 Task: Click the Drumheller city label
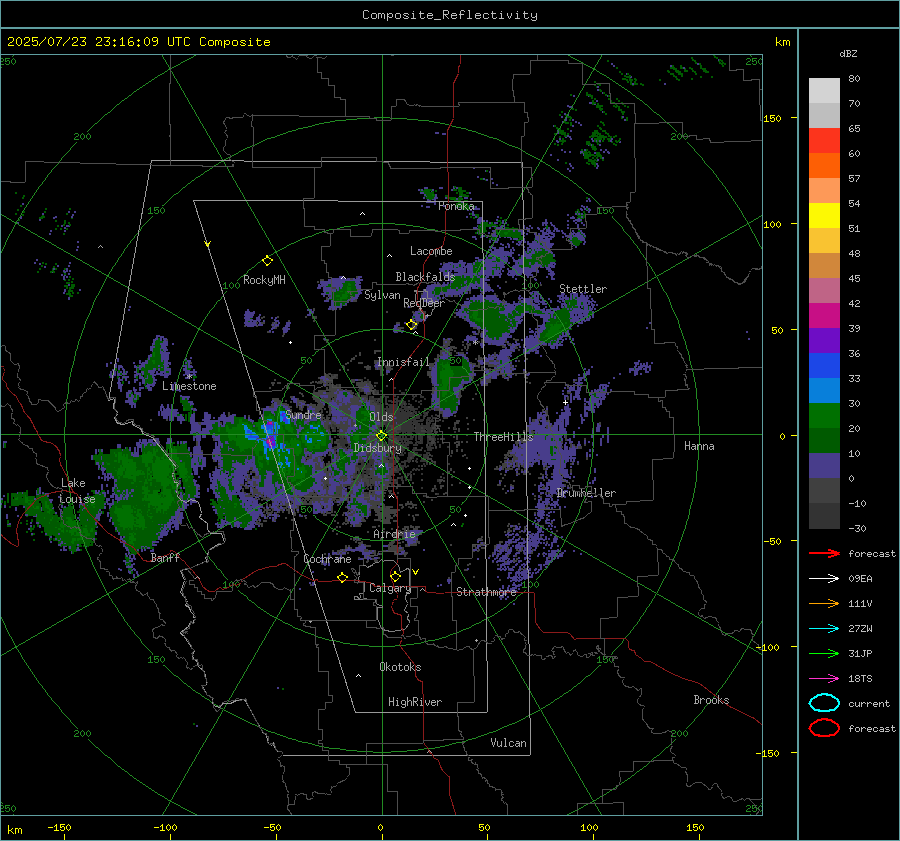point(586,493)
